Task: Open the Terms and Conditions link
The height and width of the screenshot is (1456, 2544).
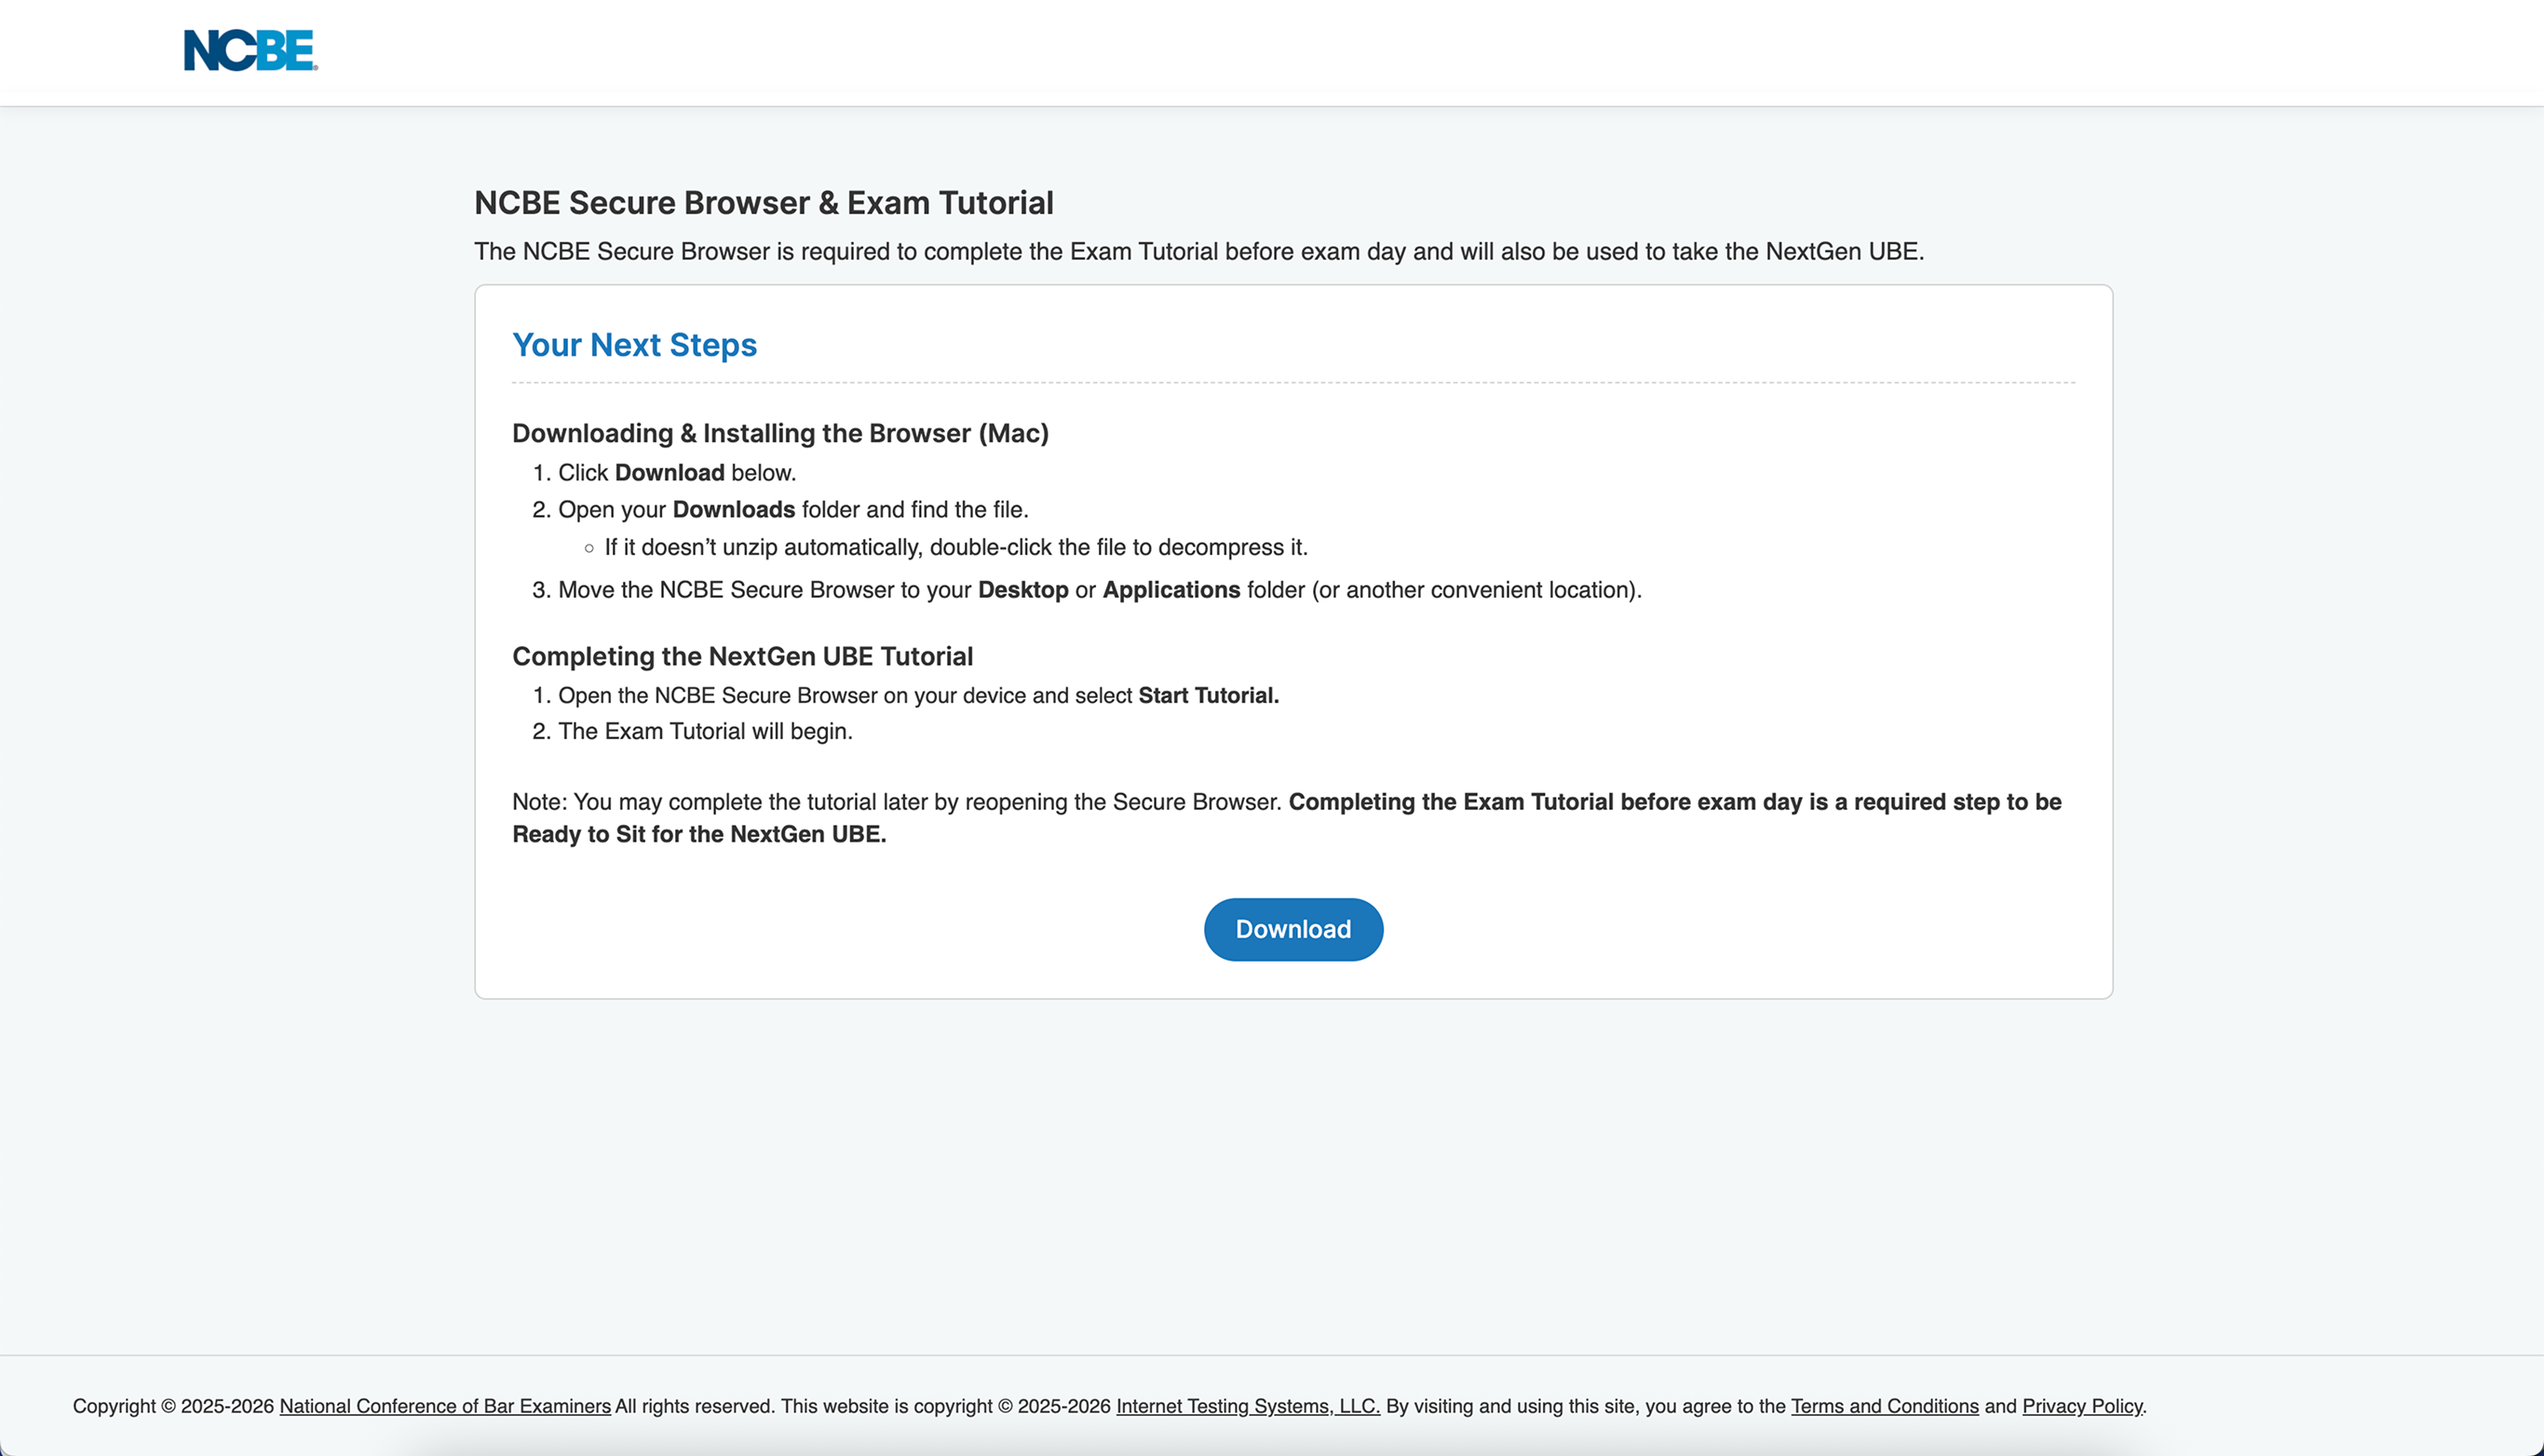Action: [1885, 1406]
